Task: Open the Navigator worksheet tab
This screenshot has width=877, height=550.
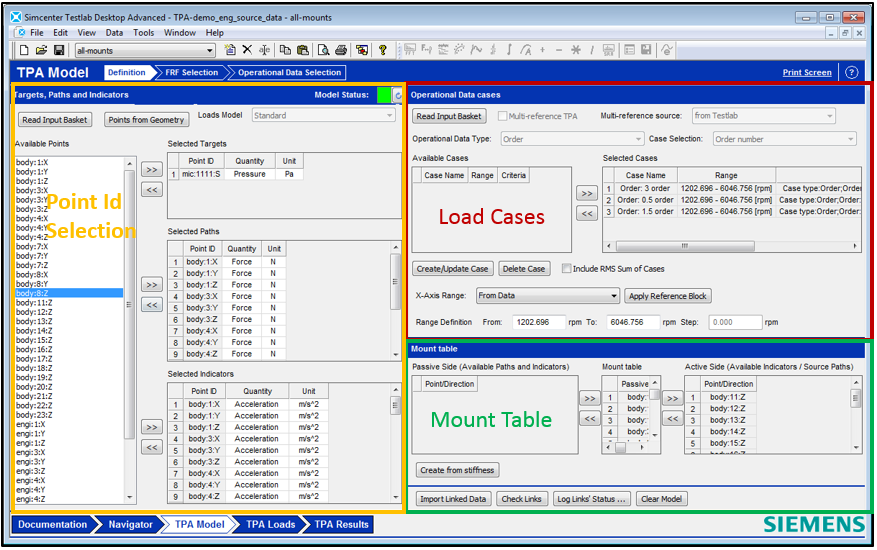Action: pyautogui.click(x=130, y=524)
